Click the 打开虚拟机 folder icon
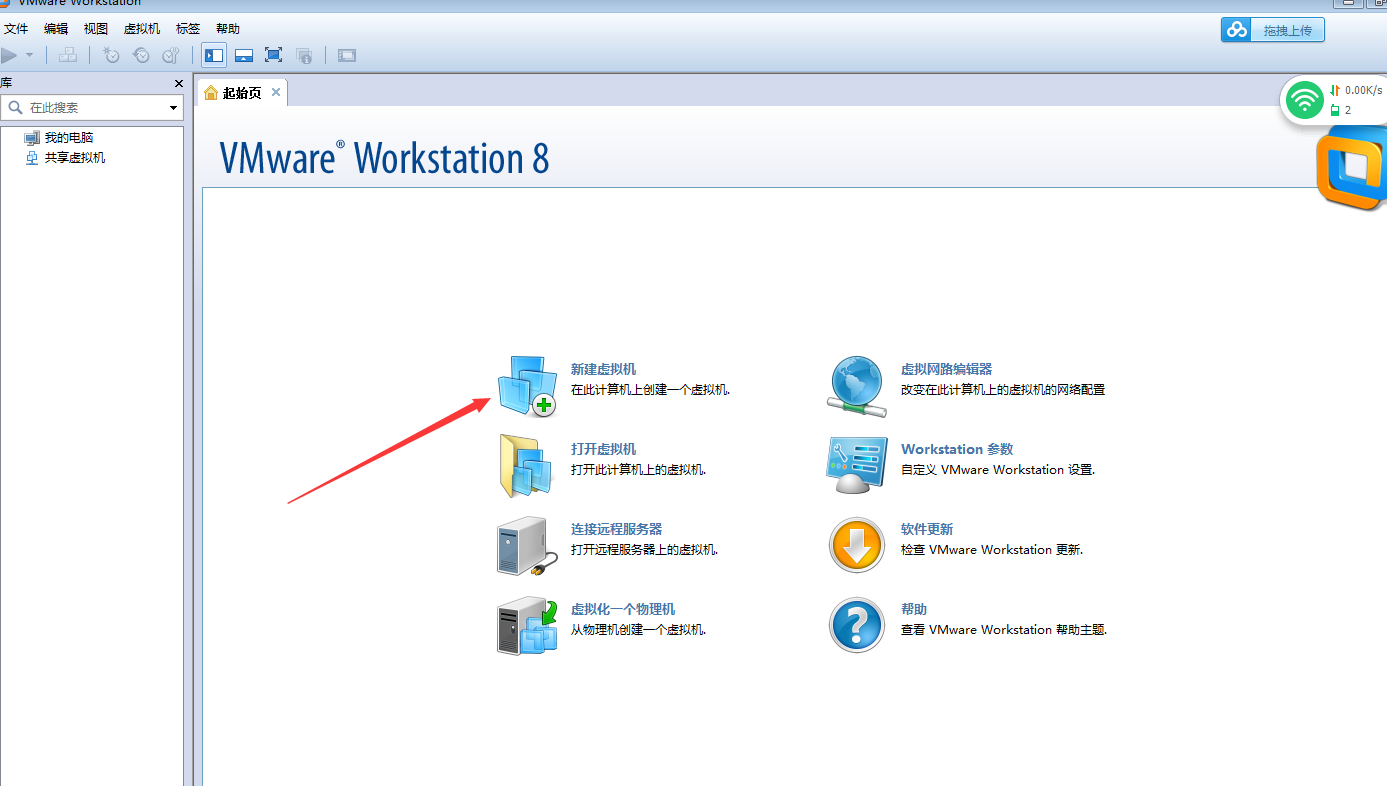This screenshot has height=786, width=1387. click(526, 466)
